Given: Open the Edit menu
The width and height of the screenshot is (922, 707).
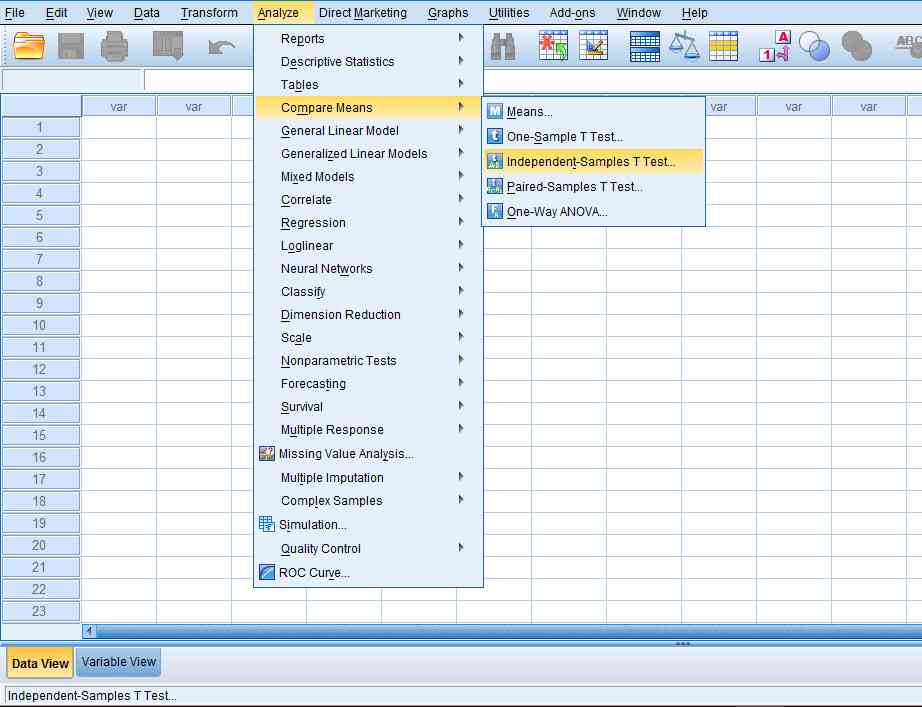Looking at the screenshot, I should coord(56,12).
